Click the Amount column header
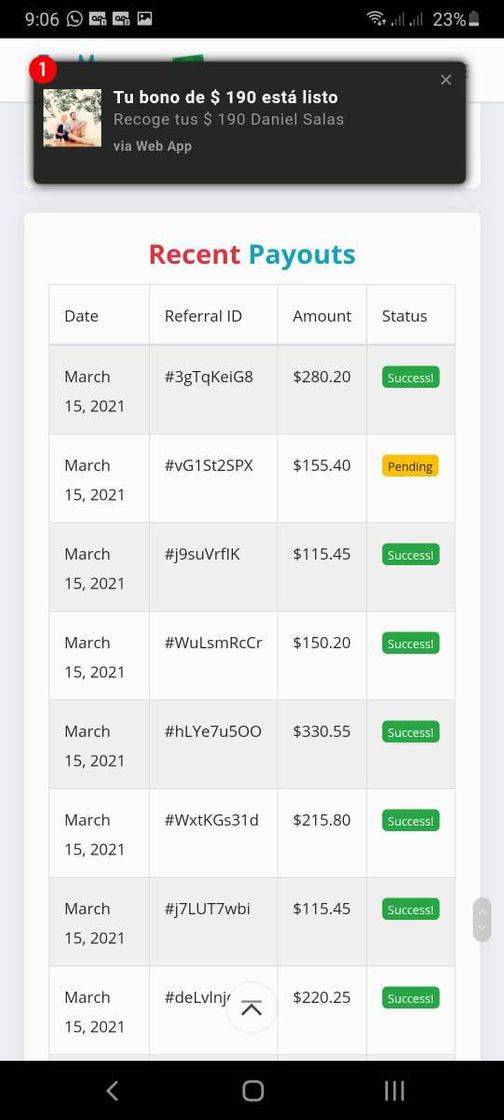Viewport: 504px width, 1120px height. tap(322, 316)
